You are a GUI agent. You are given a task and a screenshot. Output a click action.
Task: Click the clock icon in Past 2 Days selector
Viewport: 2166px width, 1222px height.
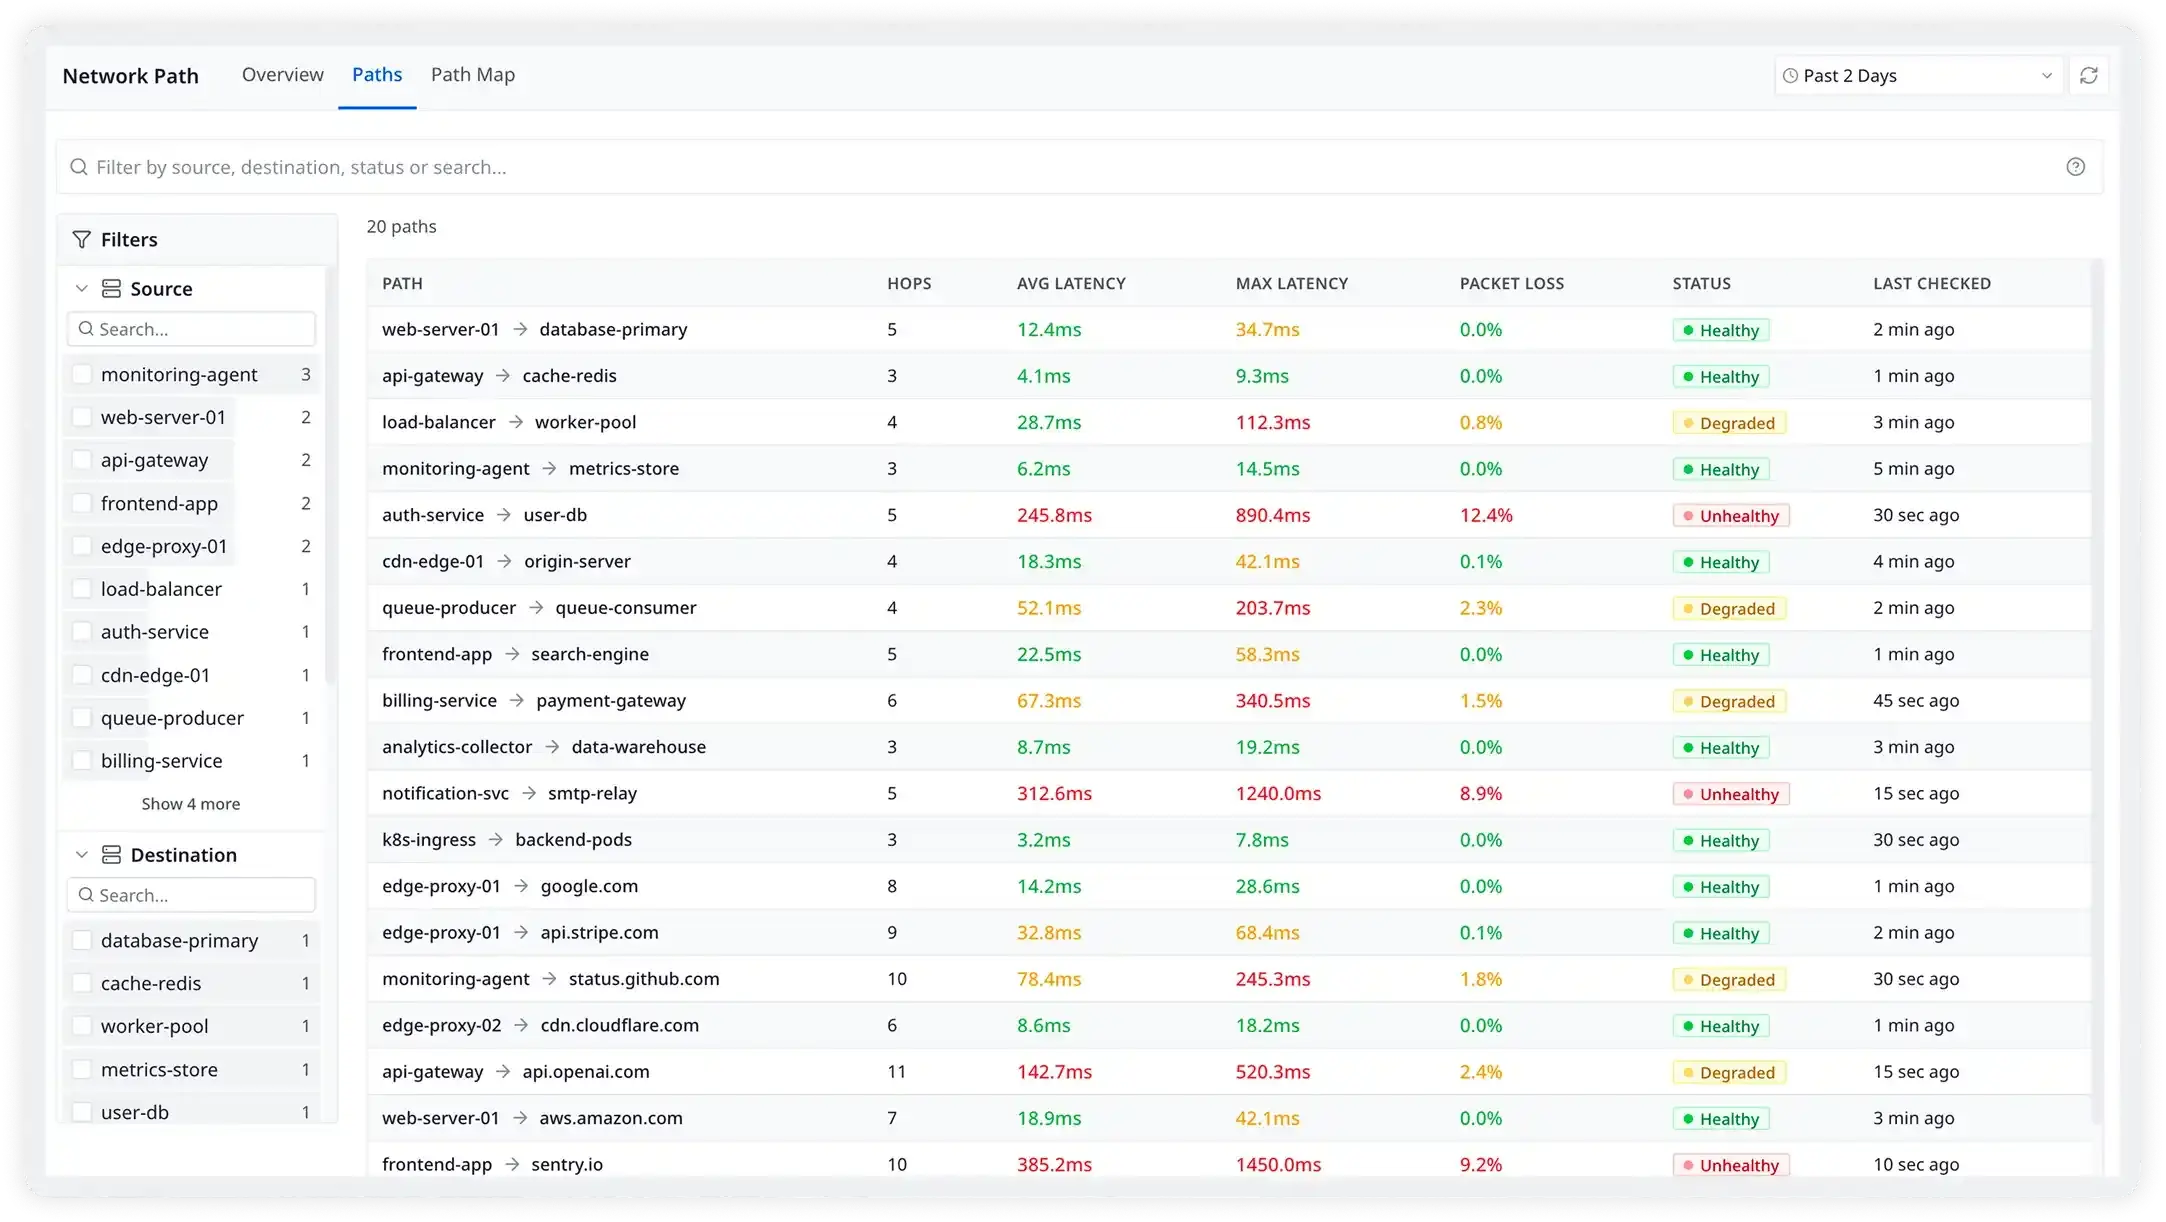(1790, 75)
